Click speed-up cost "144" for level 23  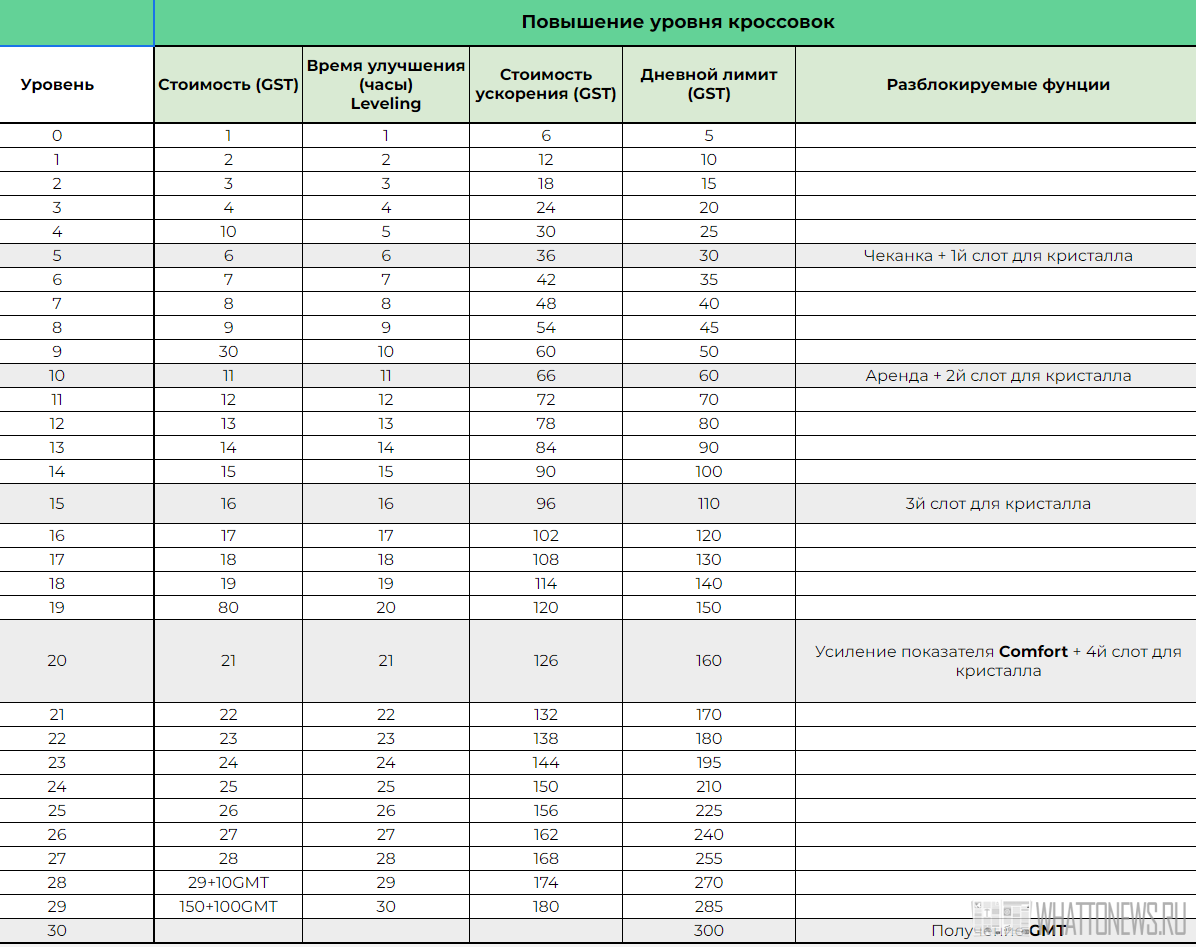point(545,762)
